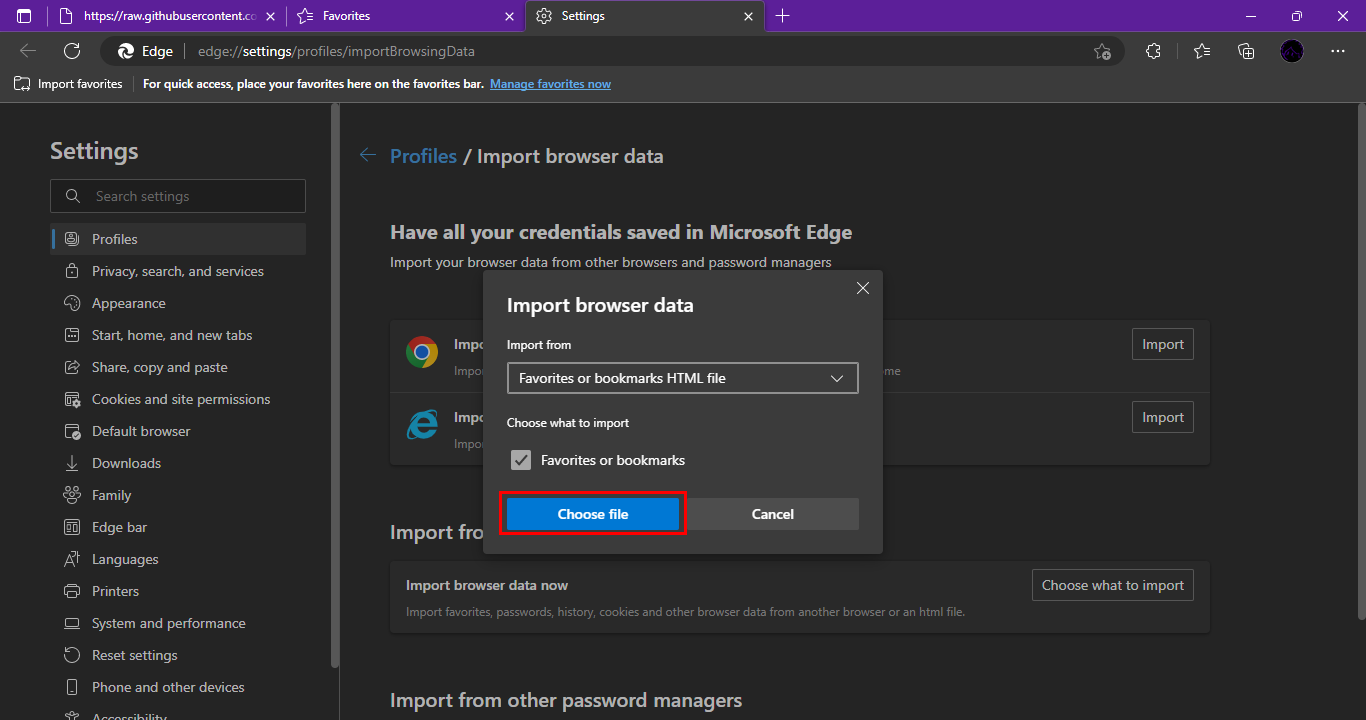
Task: Open Privacy, search, and services settings
Action: tap(176, 270)
